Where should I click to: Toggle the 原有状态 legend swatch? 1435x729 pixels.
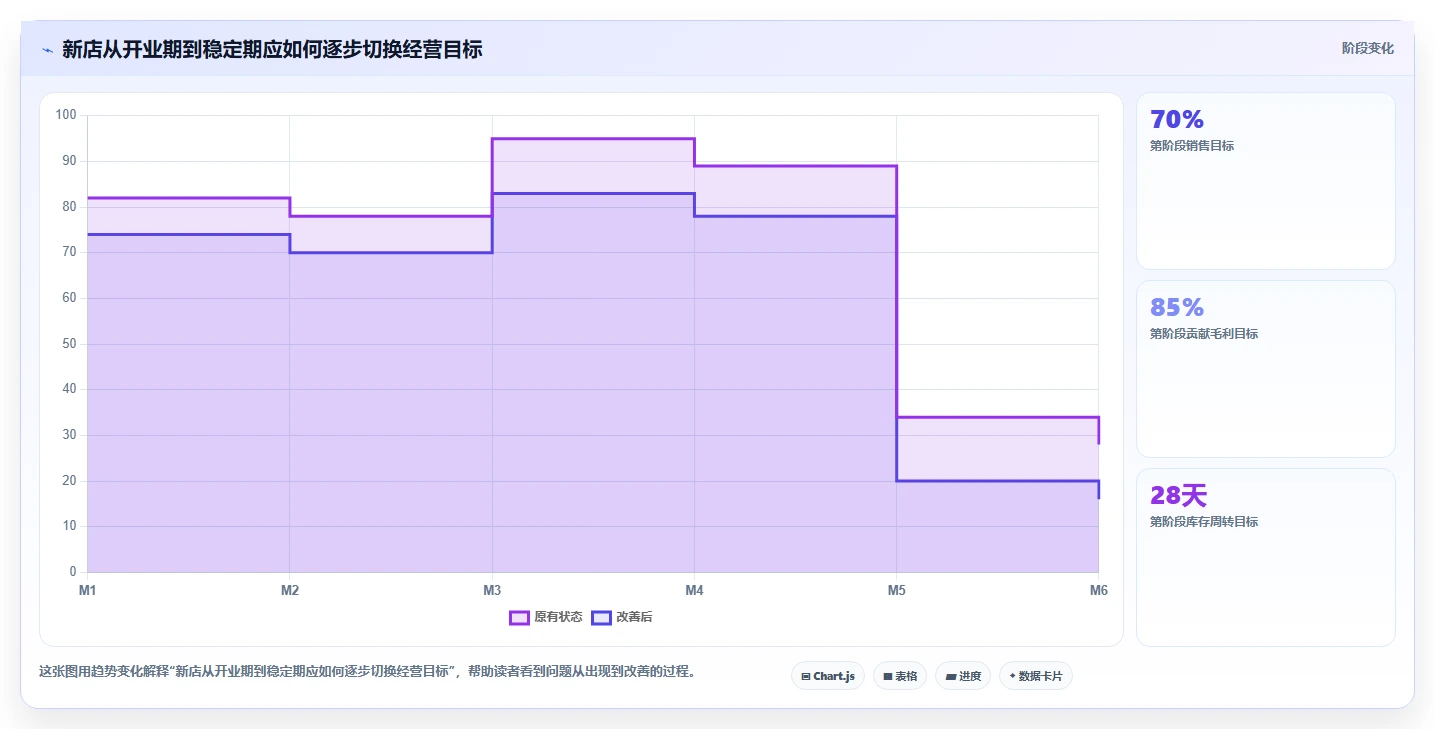click(519, 618)
